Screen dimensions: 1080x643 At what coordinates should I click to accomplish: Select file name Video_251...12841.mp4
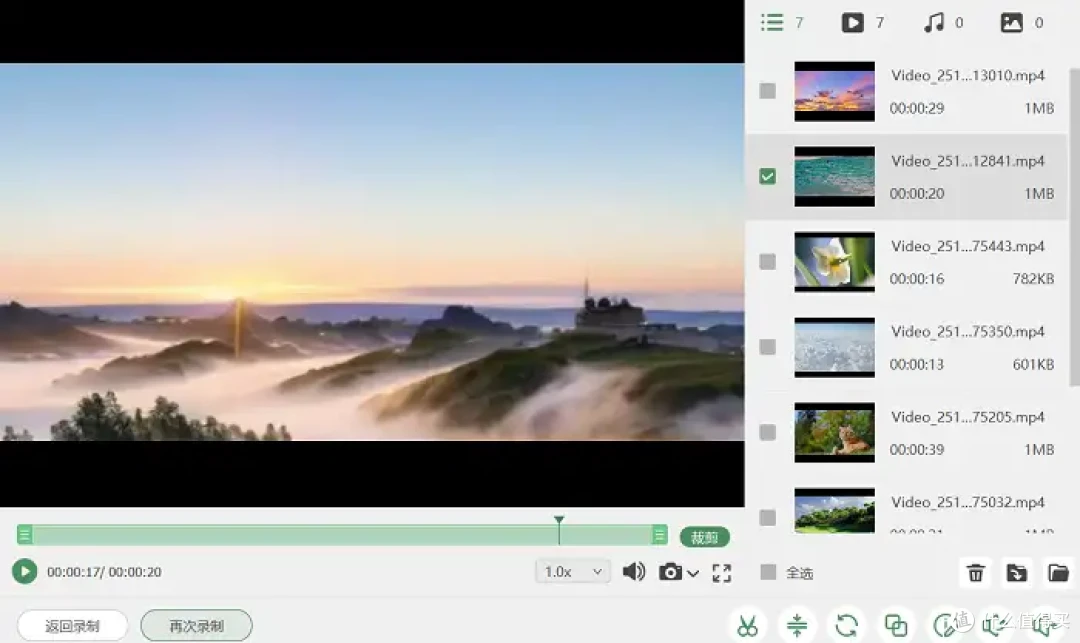[968, 160]
